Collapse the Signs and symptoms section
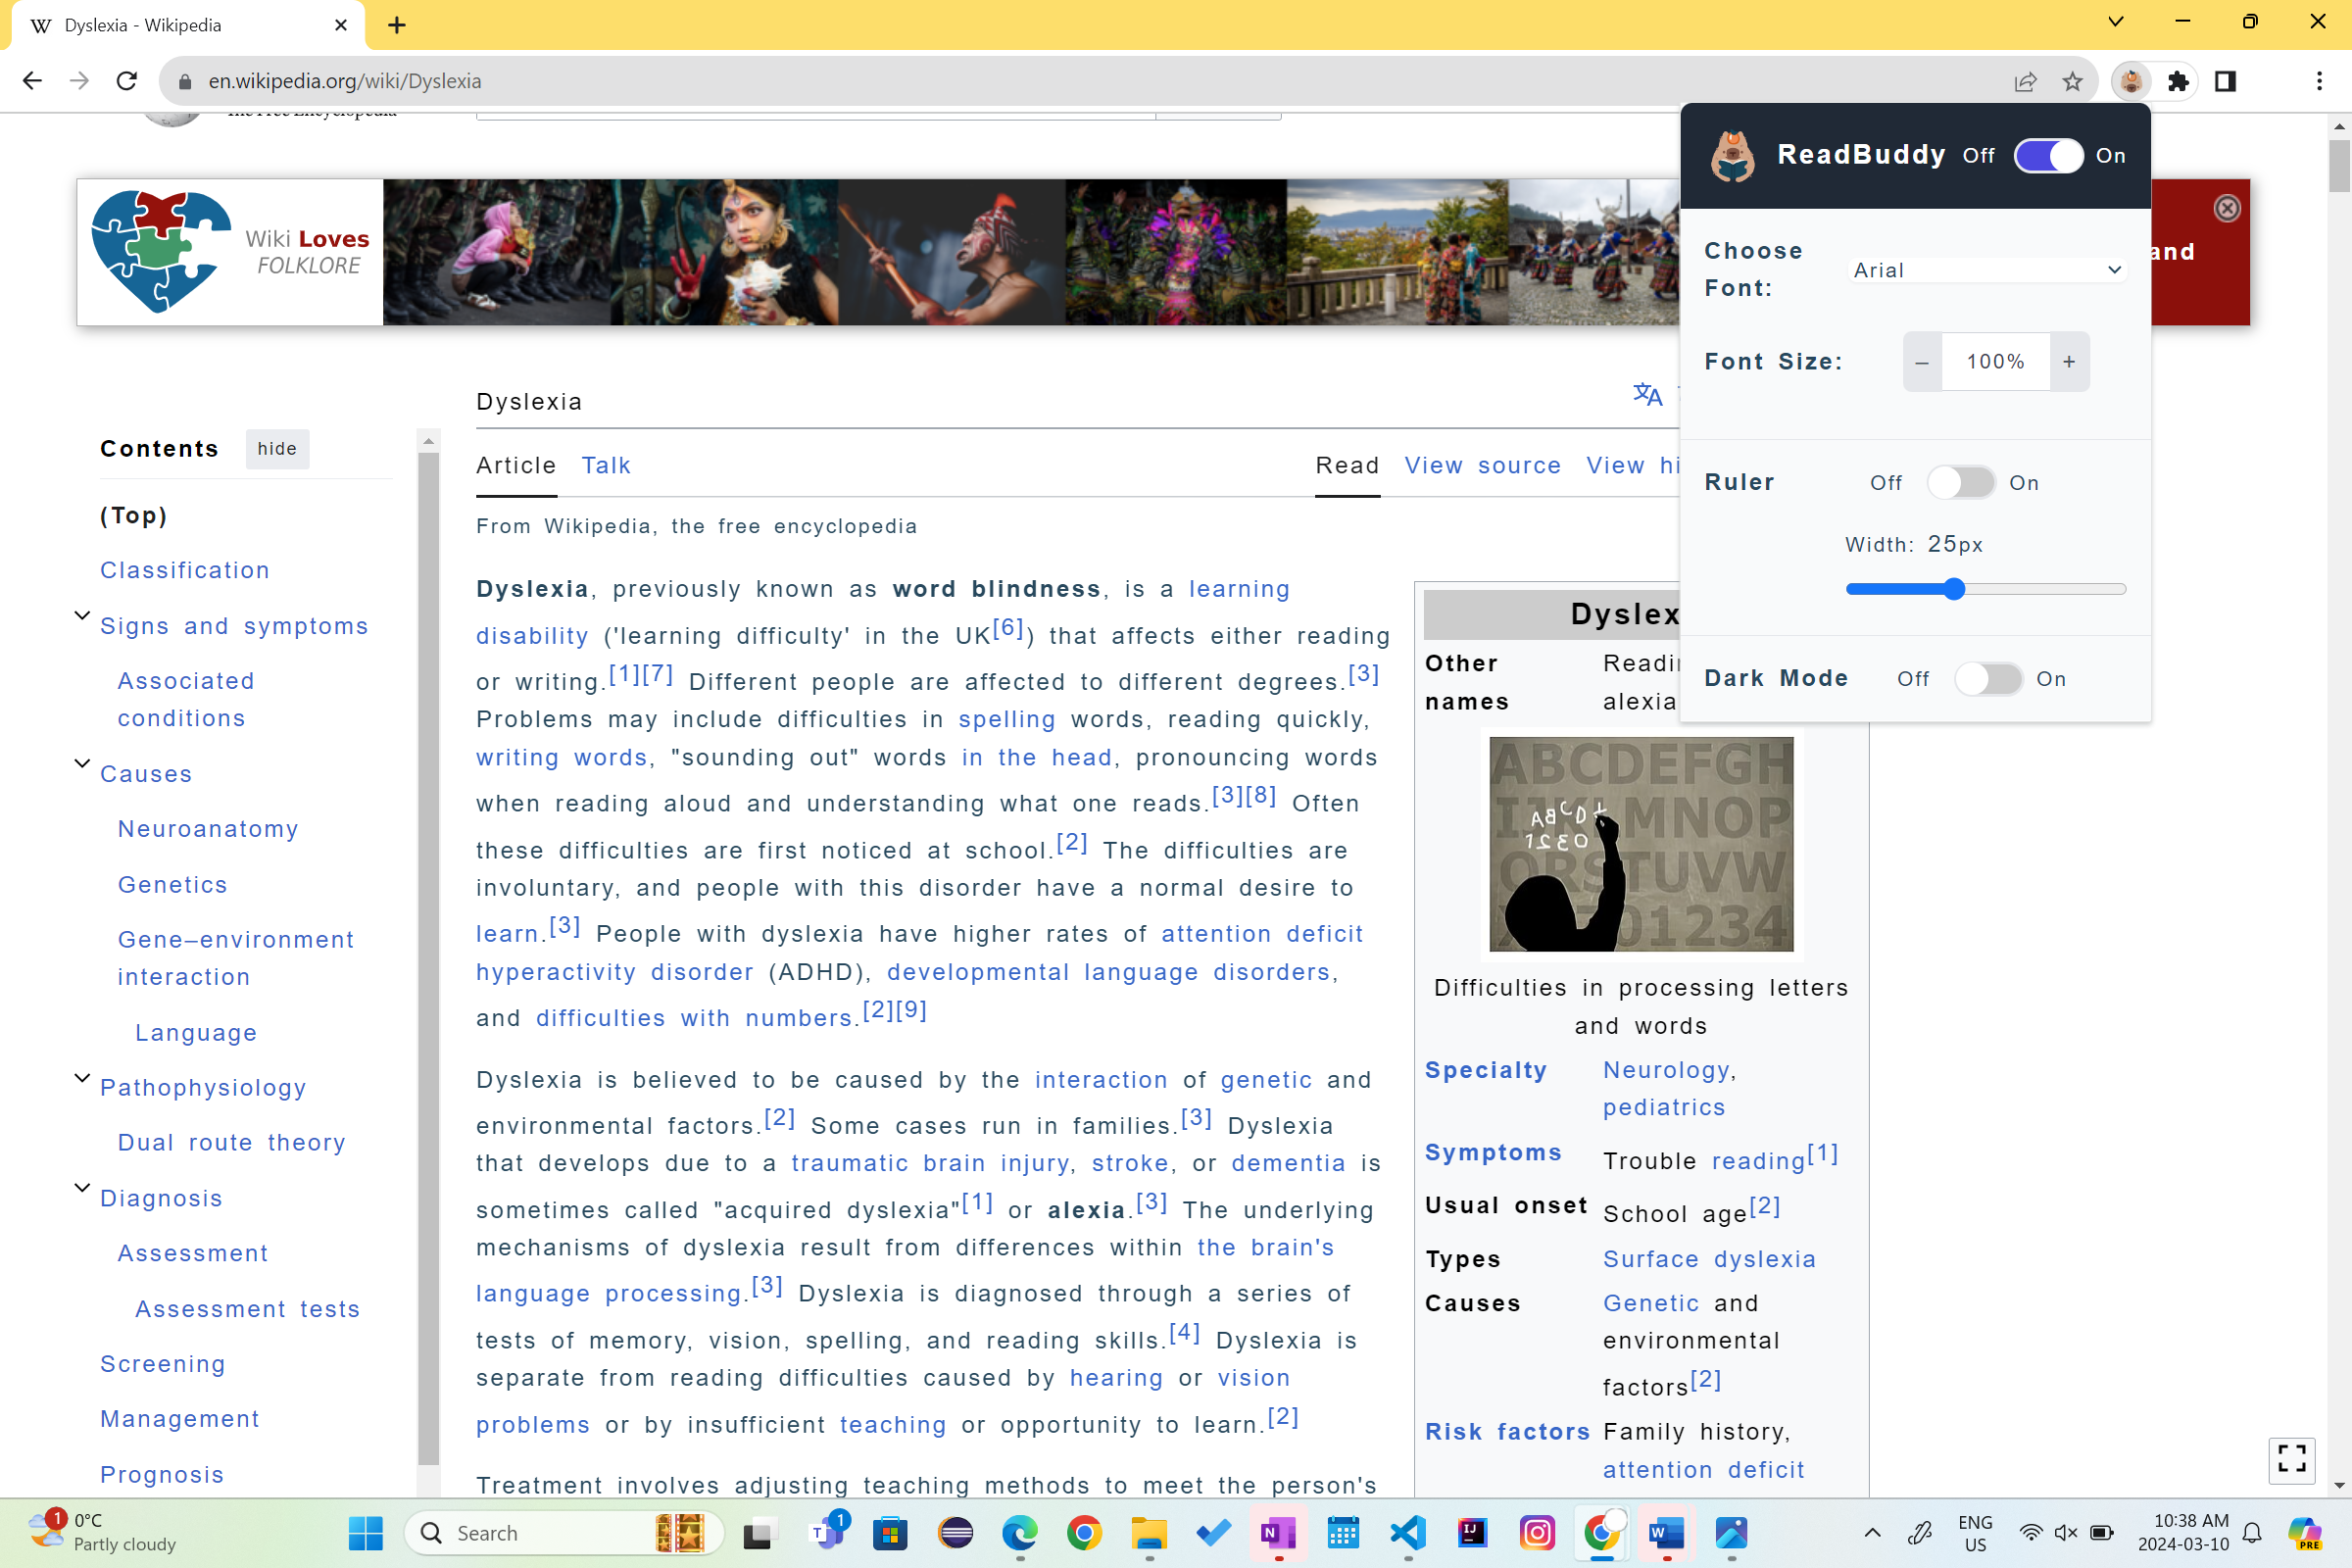 [x=83, y=616]
